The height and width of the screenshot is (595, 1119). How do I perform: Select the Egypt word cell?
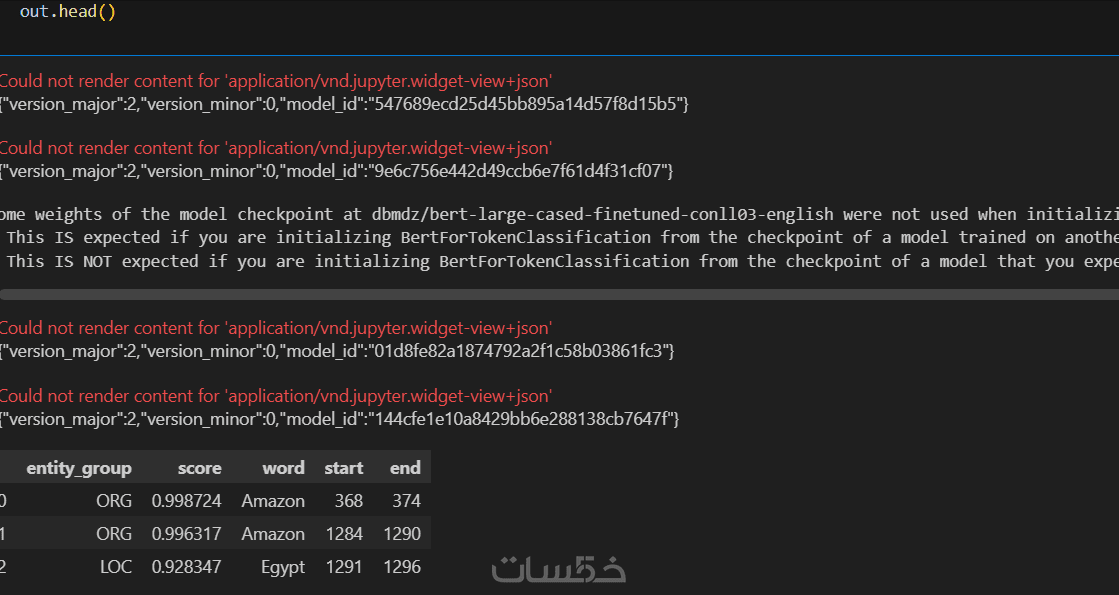(283, 567)
